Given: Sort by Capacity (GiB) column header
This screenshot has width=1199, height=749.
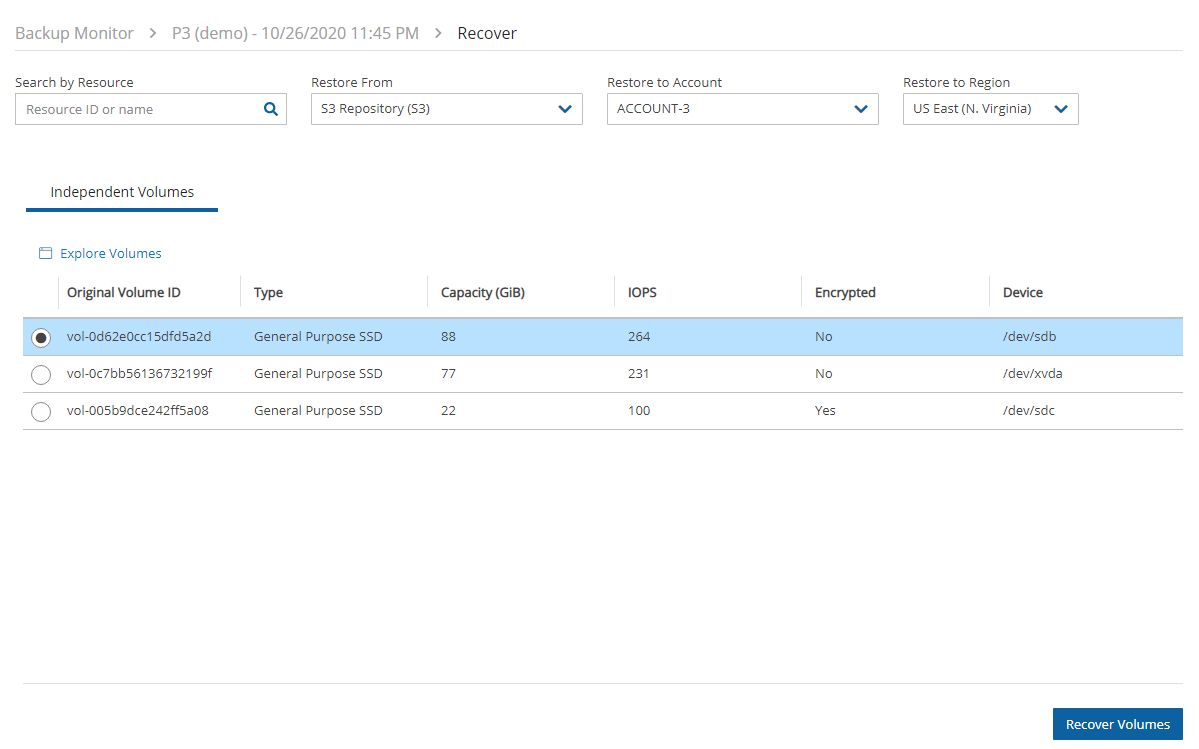Looking at the screenshot, I should click(483, 293).
